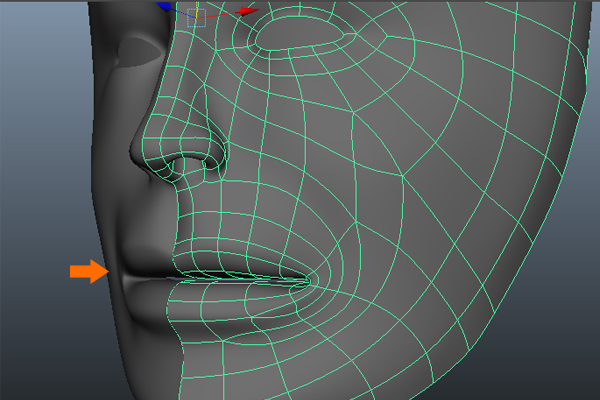The width and height of the screenshot is (600, 400).
Task: Click the center square move manipulator handle
Action: pos(196,18)
